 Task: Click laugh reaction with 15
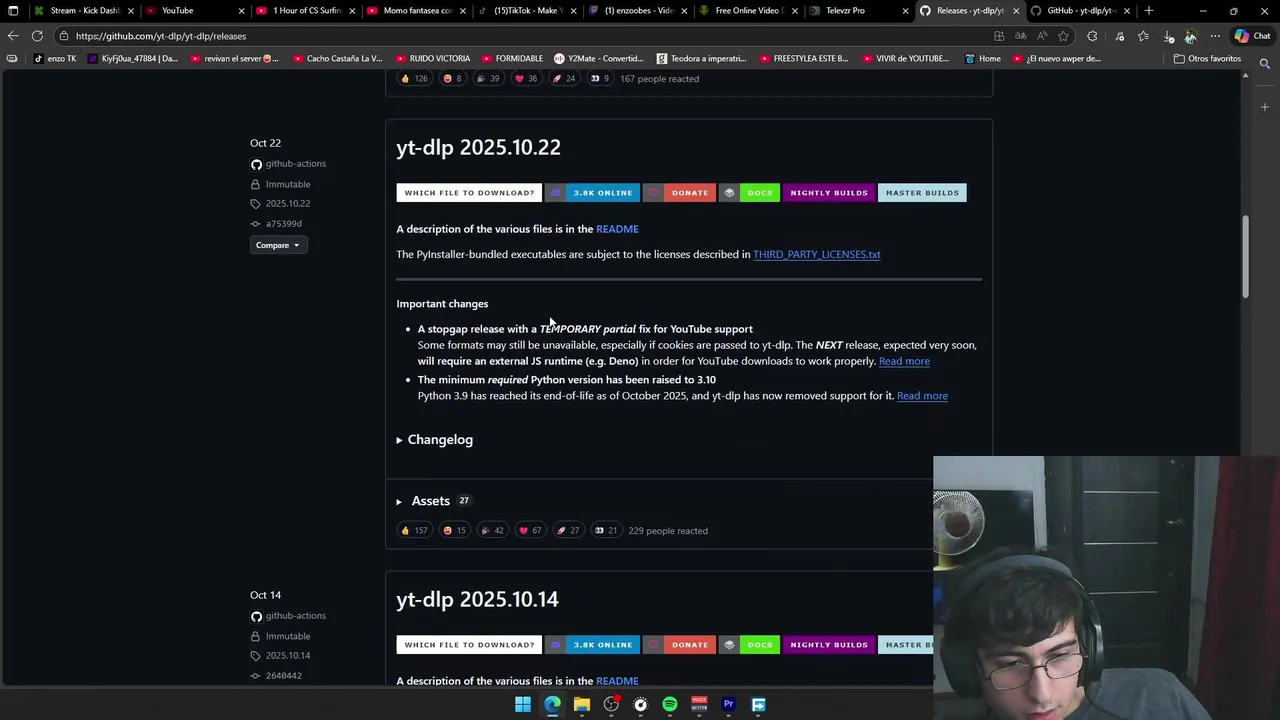[x=454, y=531]
